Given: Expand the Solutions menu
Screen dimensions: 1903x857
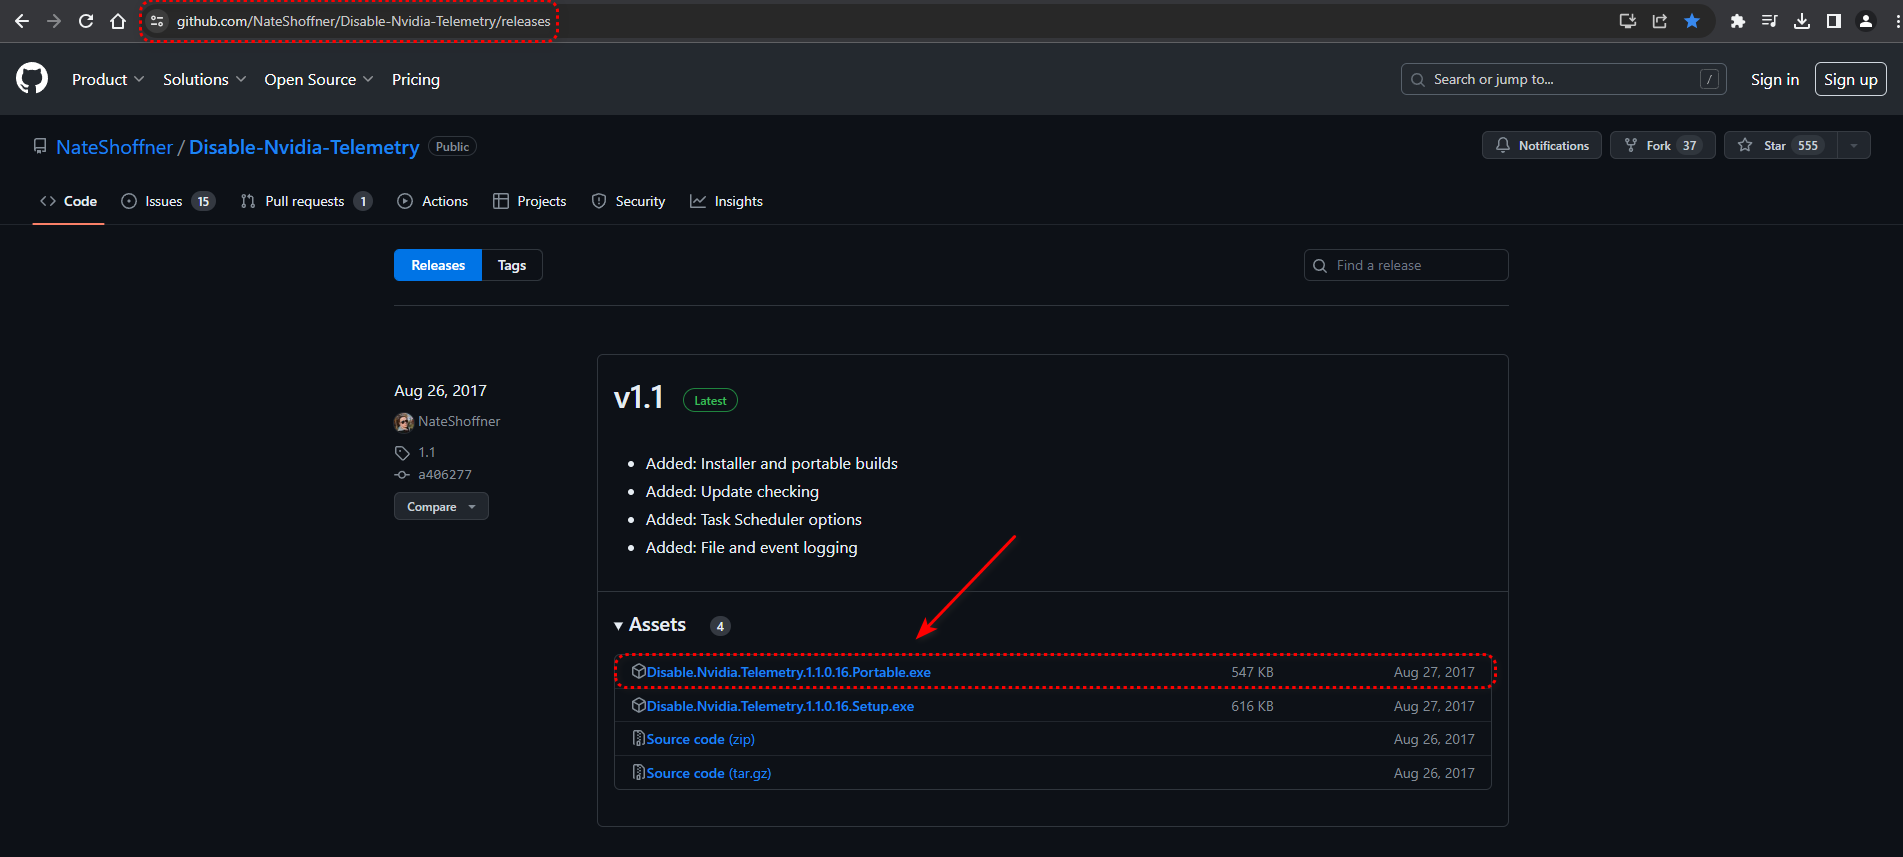Looking at the screenshot, I should pyautogui.click(x=204, y=79).
